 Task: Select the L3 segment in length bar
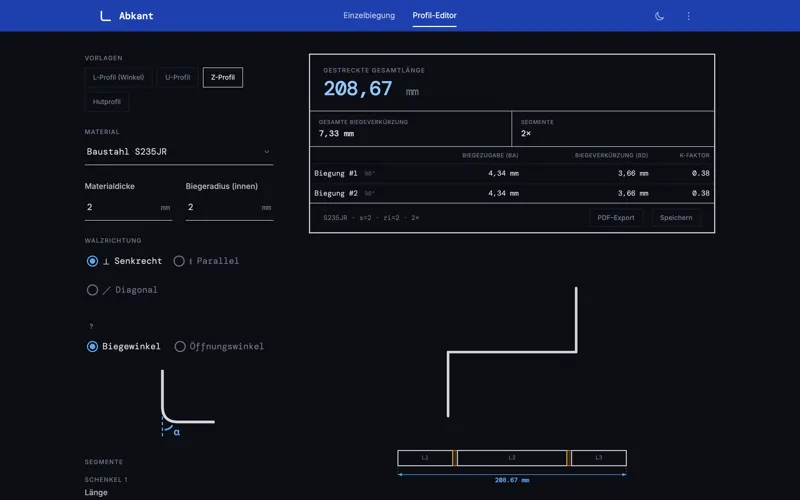[x=598, y=458]
